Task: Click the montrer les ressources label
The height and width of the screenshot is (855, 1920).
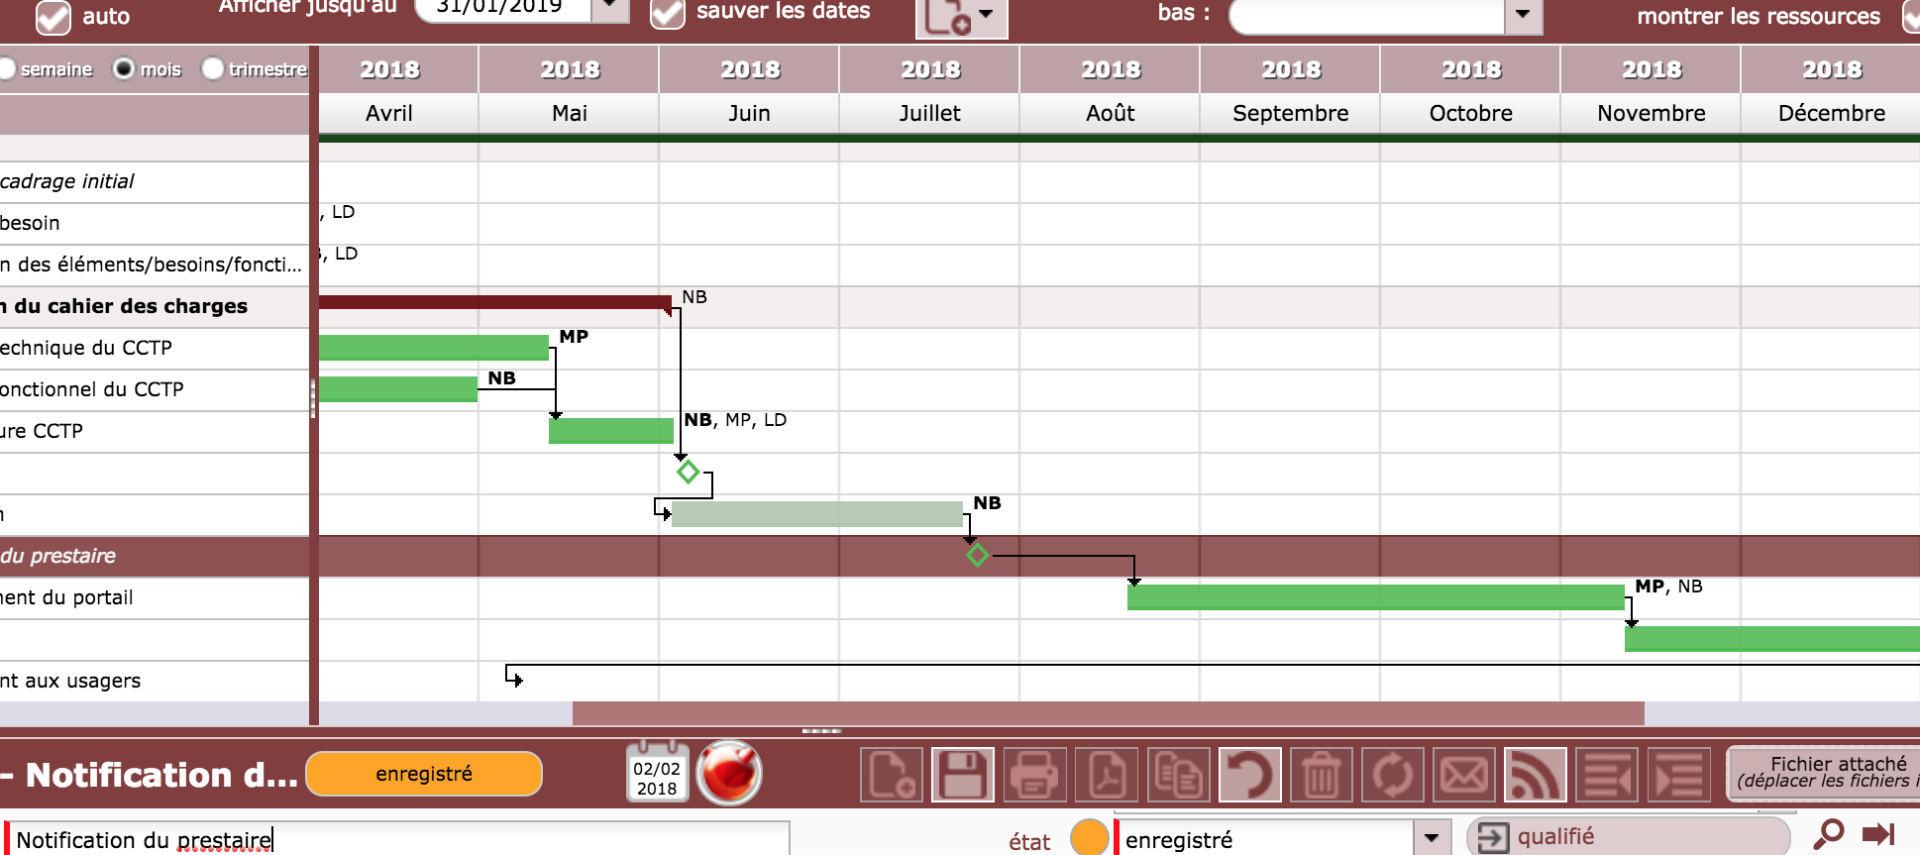Action: [x=1758, y=16]
